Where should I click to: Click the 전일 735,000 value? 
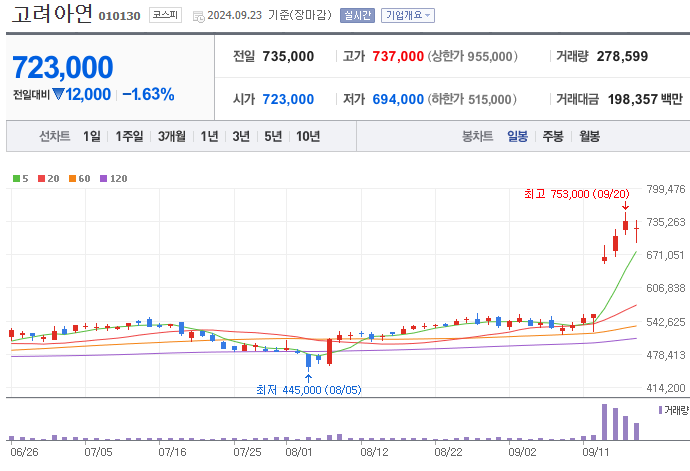288,56
